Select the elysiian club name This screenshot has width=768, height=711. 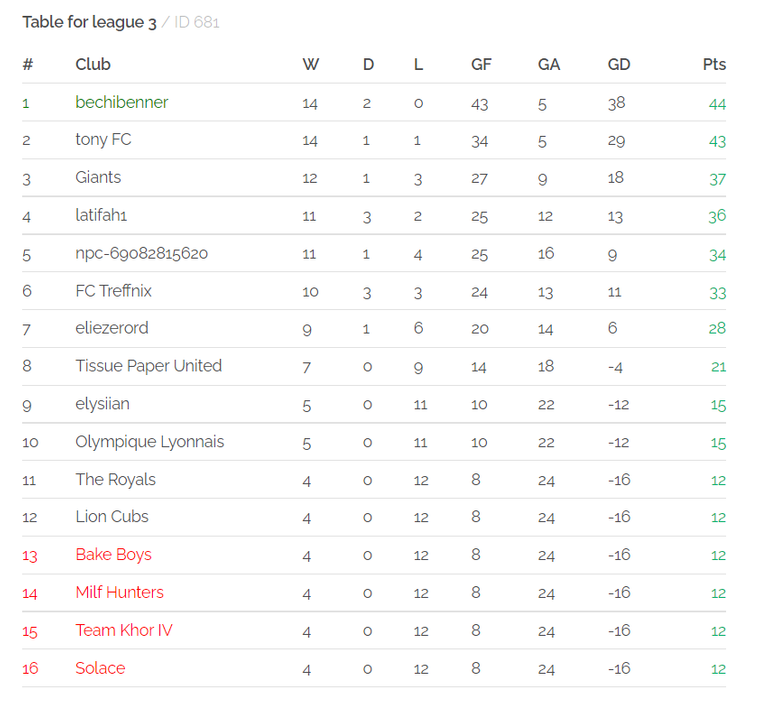102,404
